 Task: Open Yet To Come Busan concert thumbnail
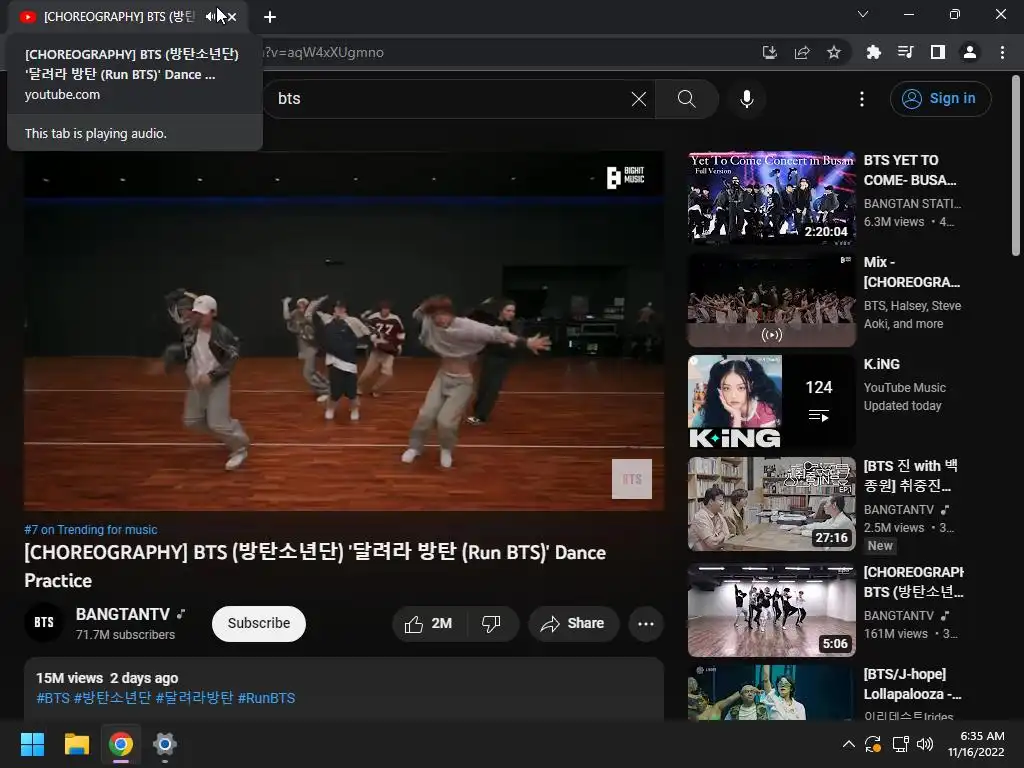[771, 199]
